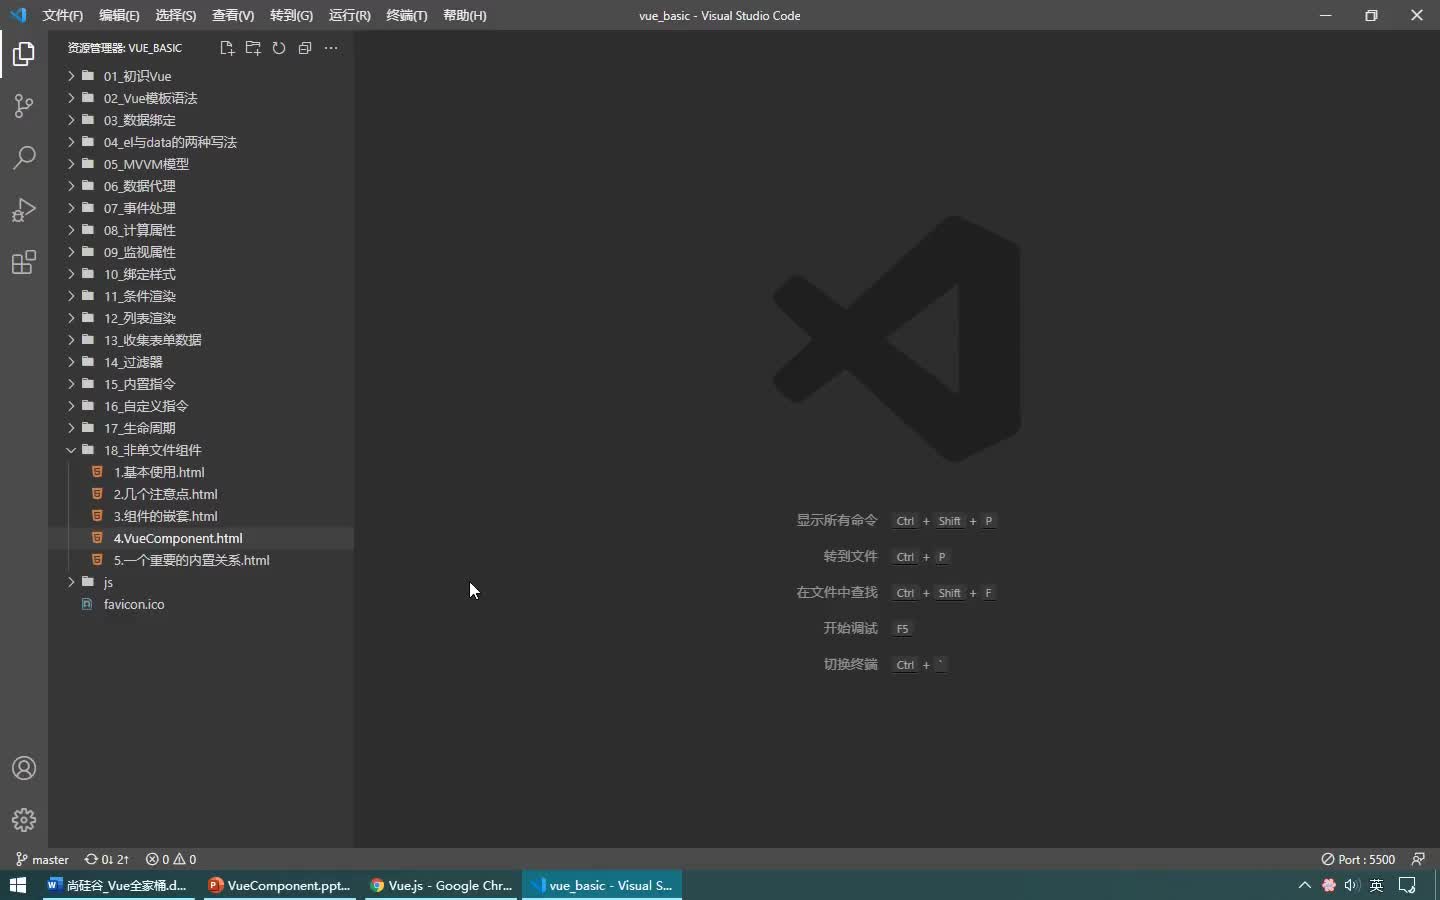This screenshot has width=1440, height=900.
Task: Click the feedback icon in status bar
Action: click(1418, 859)
